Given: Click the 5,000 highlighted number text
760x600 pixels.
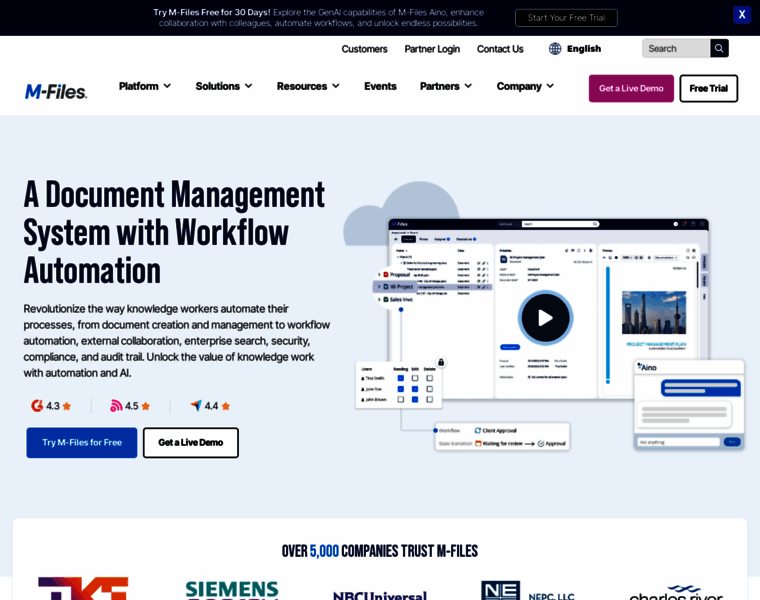Looking at the screenshot, I should click(x=324, y=551).
